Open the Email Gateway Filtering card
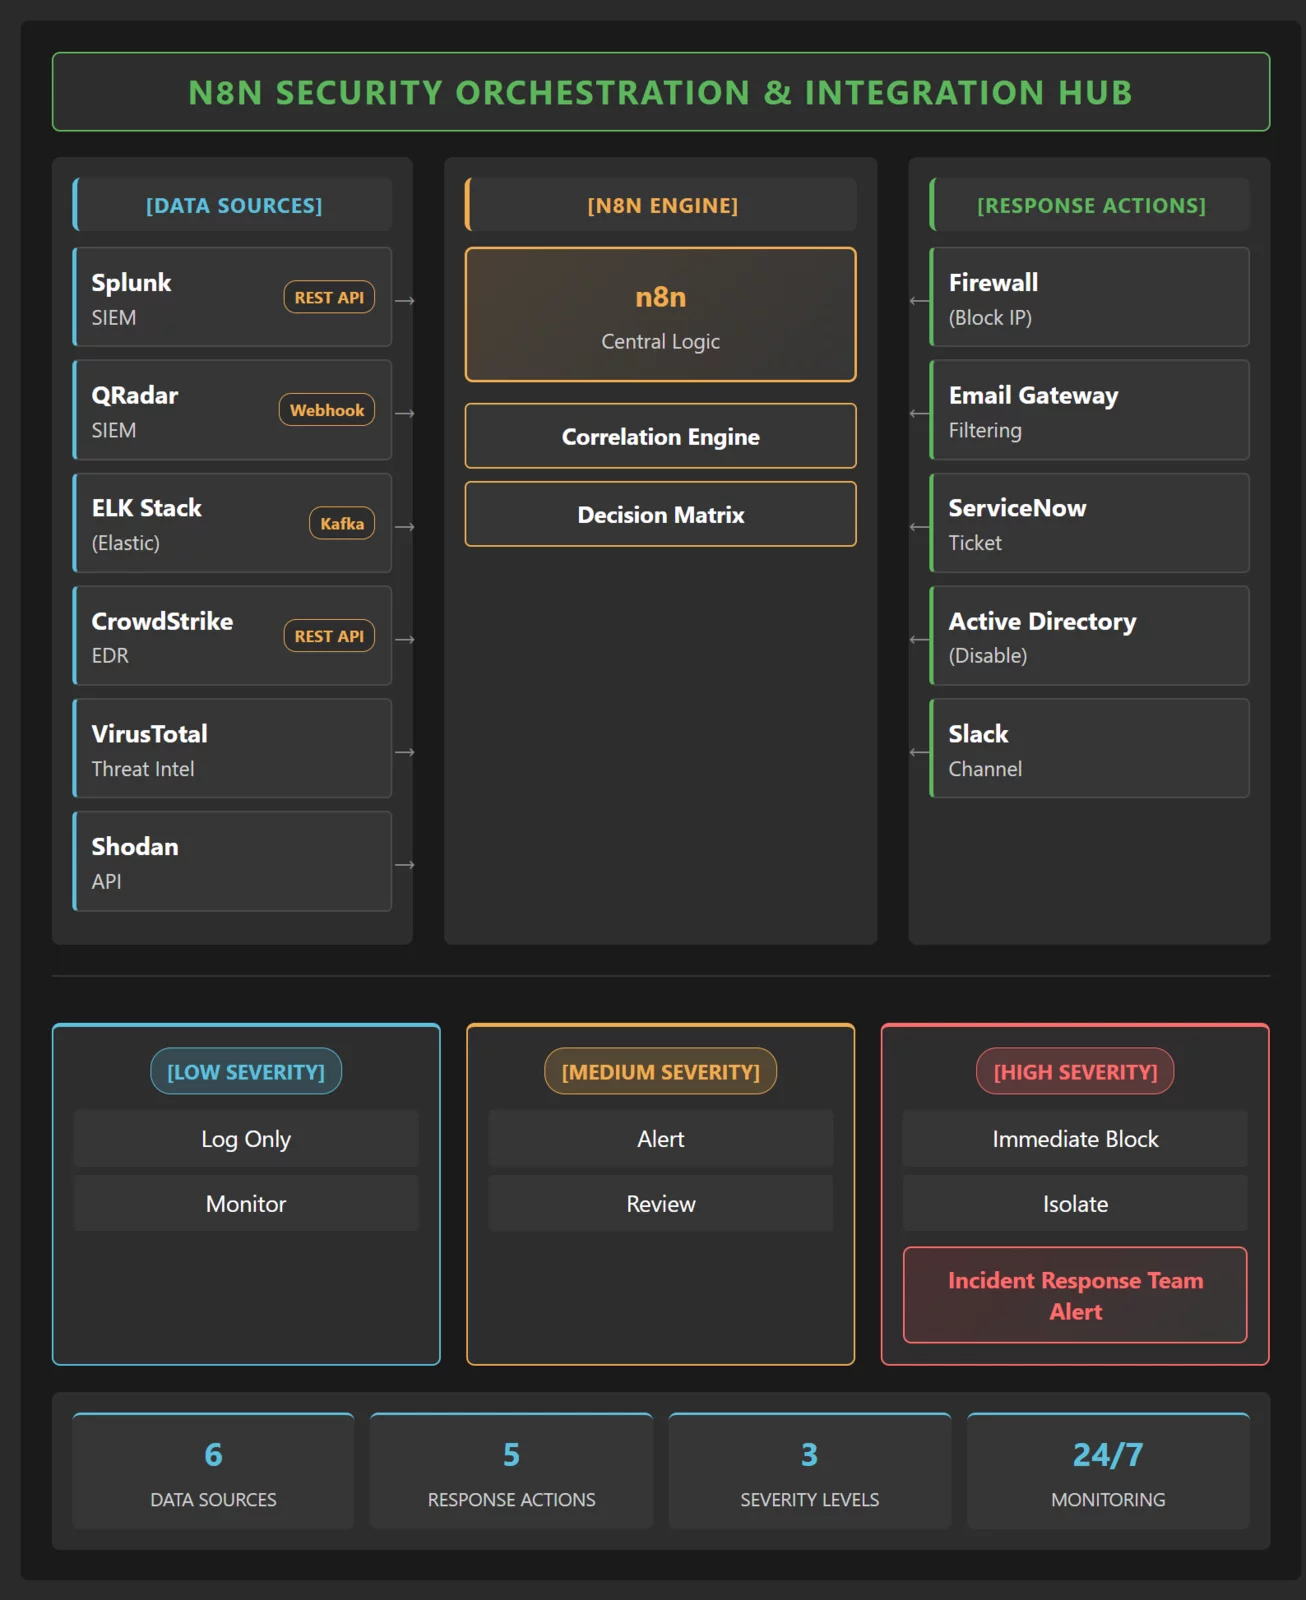Screen dimensions: 1306x1600 pyautogui.click(x=1090, y=410)
